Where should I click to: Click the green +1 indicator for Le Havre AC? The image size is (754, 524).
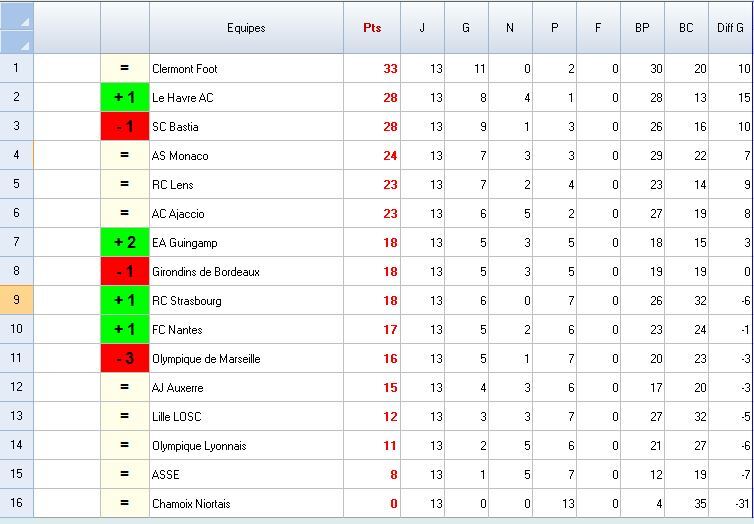pyautogui.click(x=125, y=98)
